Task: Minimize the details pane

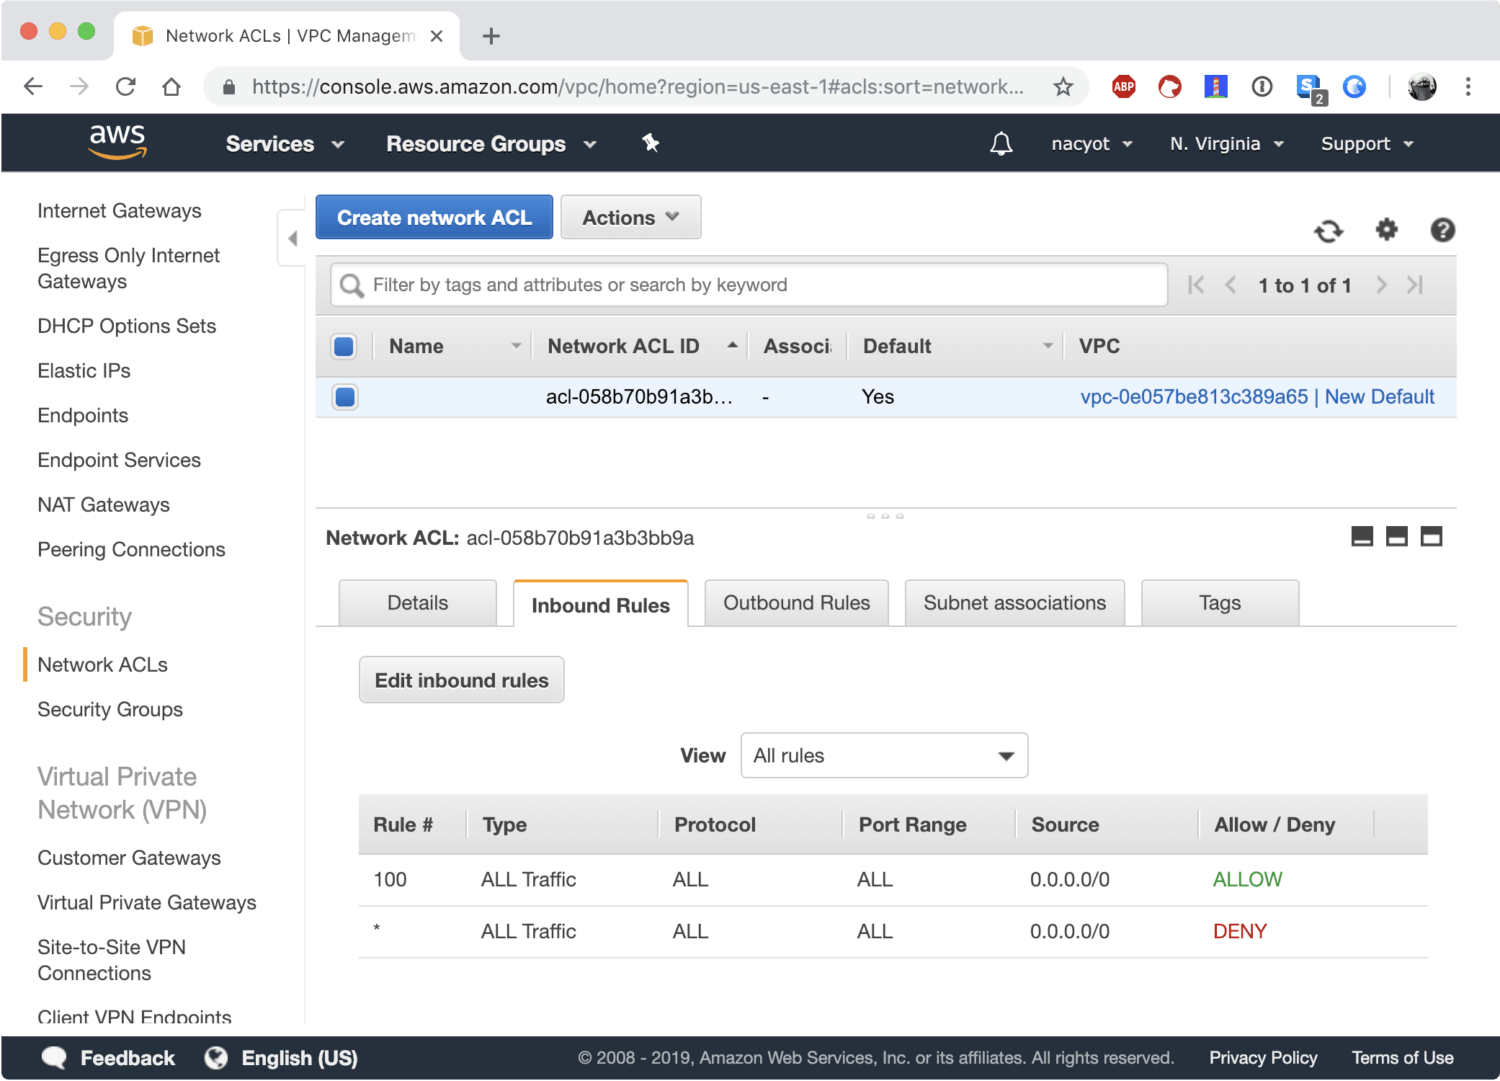Action: pyautogui.click(x=1362, y=537)
